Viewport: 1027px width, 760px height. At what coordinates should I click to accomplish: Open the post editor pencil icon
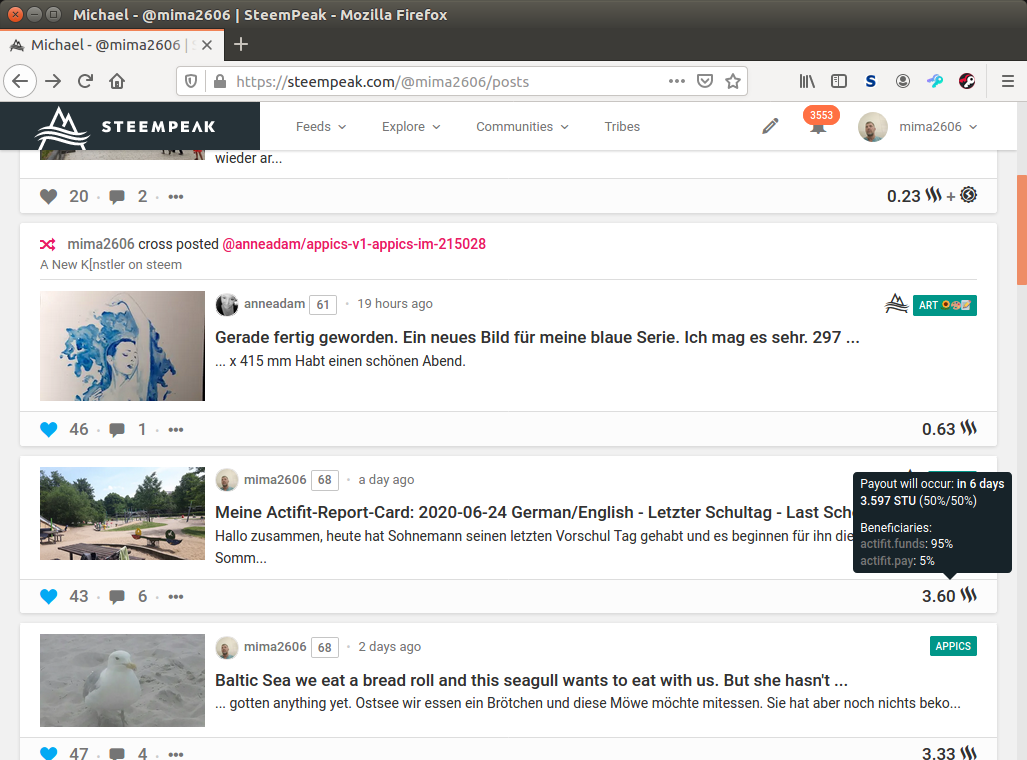click(x=770, y=127)
